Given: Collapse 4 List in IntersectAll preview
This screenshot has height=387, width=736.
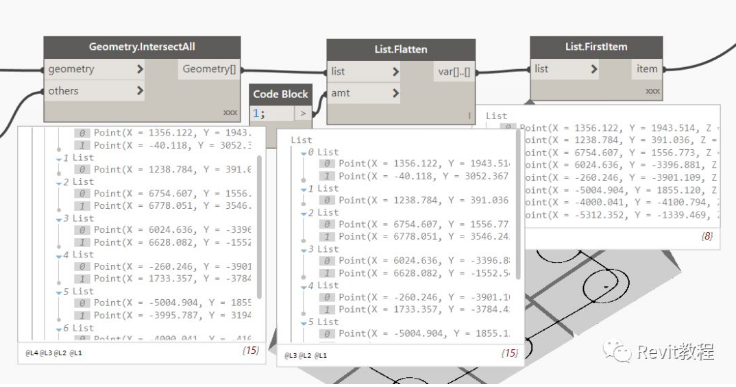Looking at the screenshot, I should click(x=59, y=255).
